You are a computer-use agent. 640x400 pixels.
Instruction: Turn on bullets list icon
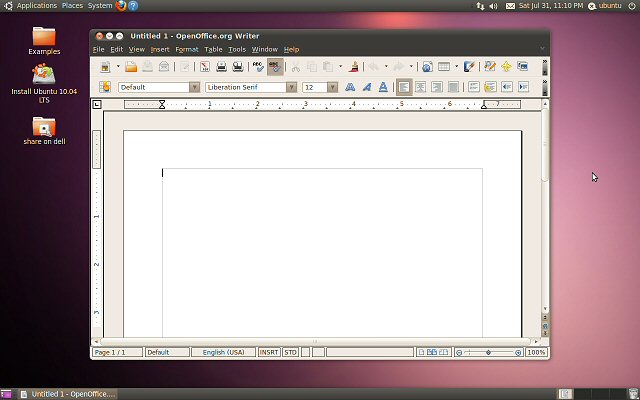point(490,87)
